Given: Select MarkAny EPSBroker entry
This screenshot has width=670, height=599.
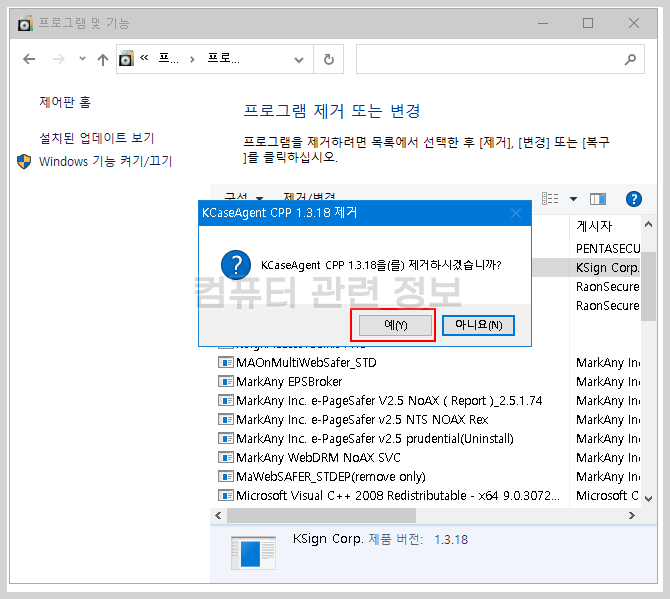Looking at the screenshot, I should click(289, 382).
